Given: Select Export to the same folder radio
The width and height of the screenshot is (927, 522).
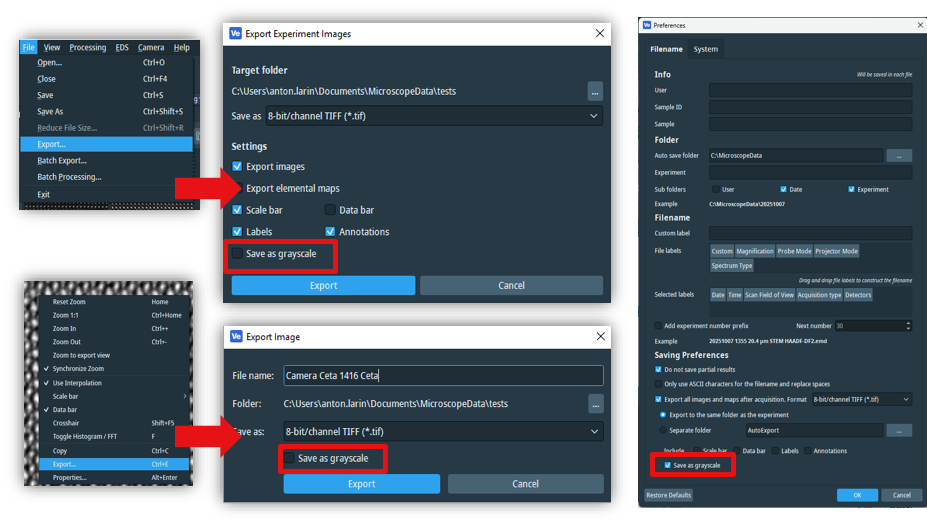Looking at the screenshot, I should pos(663,415).
